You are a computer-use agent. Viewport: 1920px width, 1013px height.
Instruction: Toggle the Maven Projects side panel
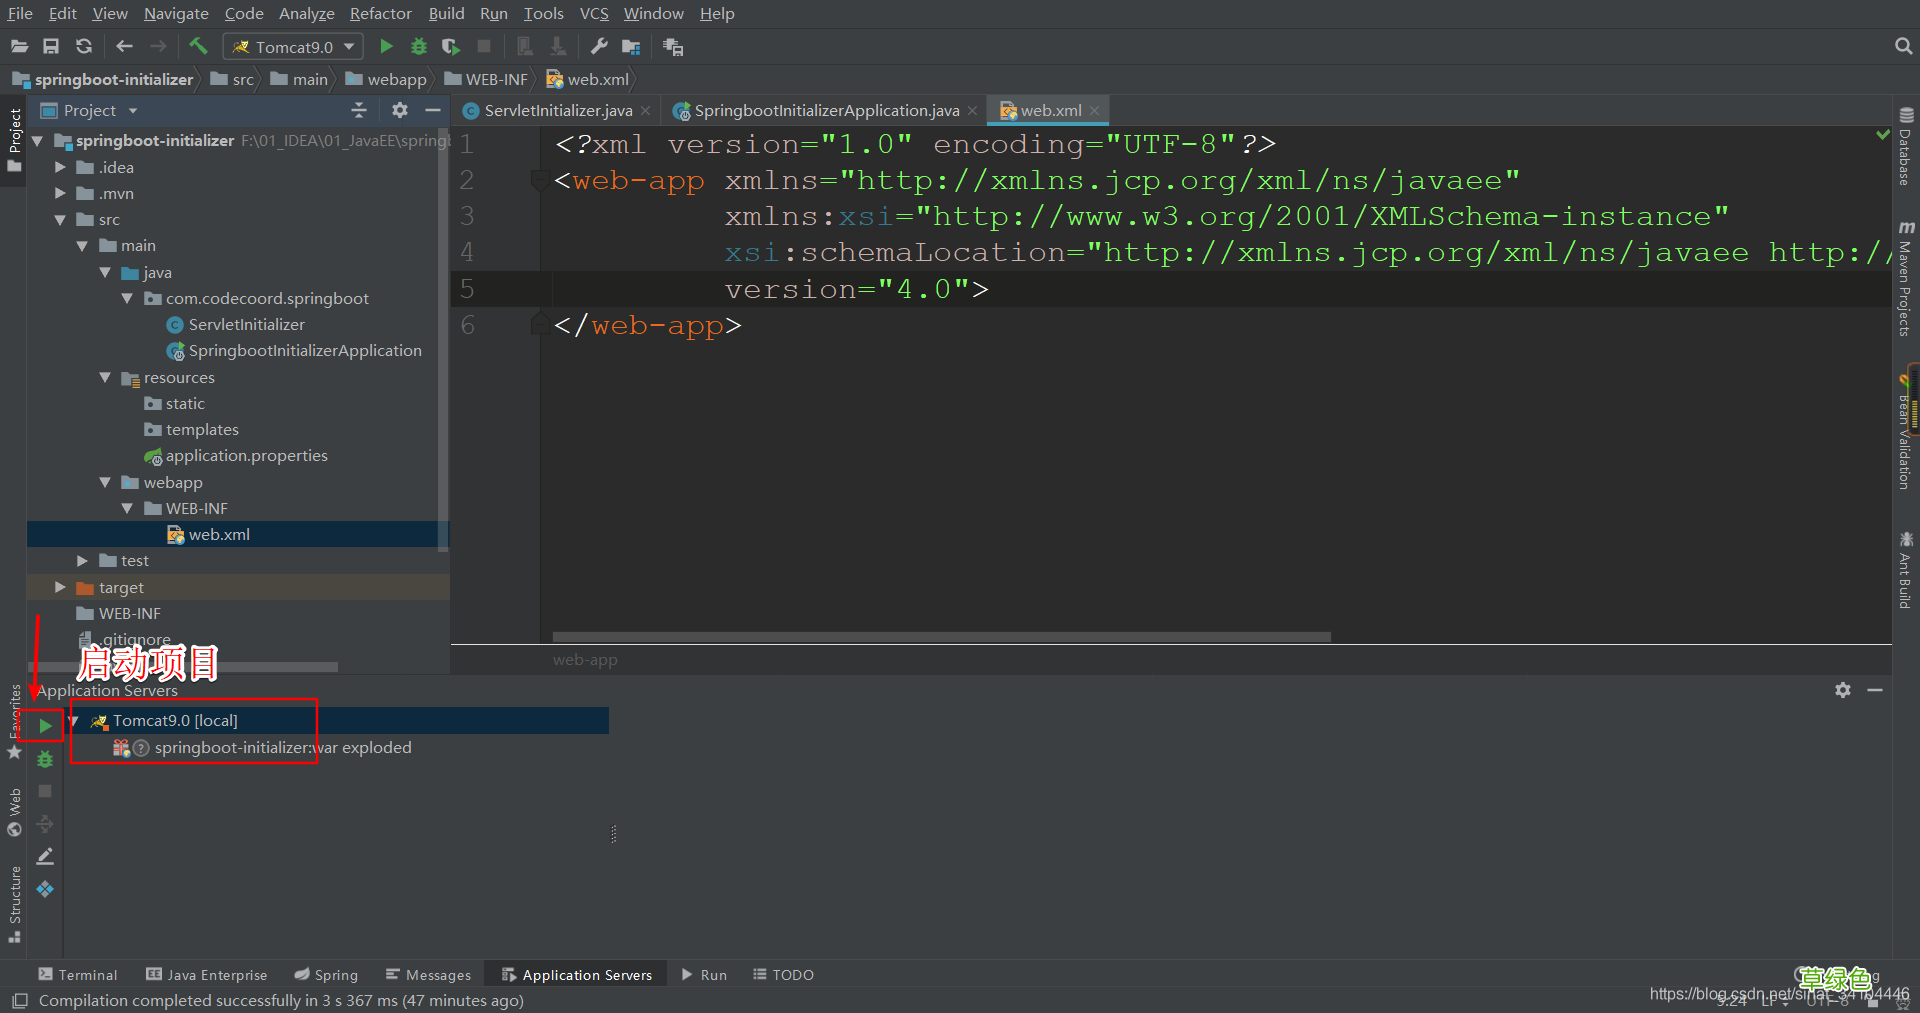click(1905, 280)
